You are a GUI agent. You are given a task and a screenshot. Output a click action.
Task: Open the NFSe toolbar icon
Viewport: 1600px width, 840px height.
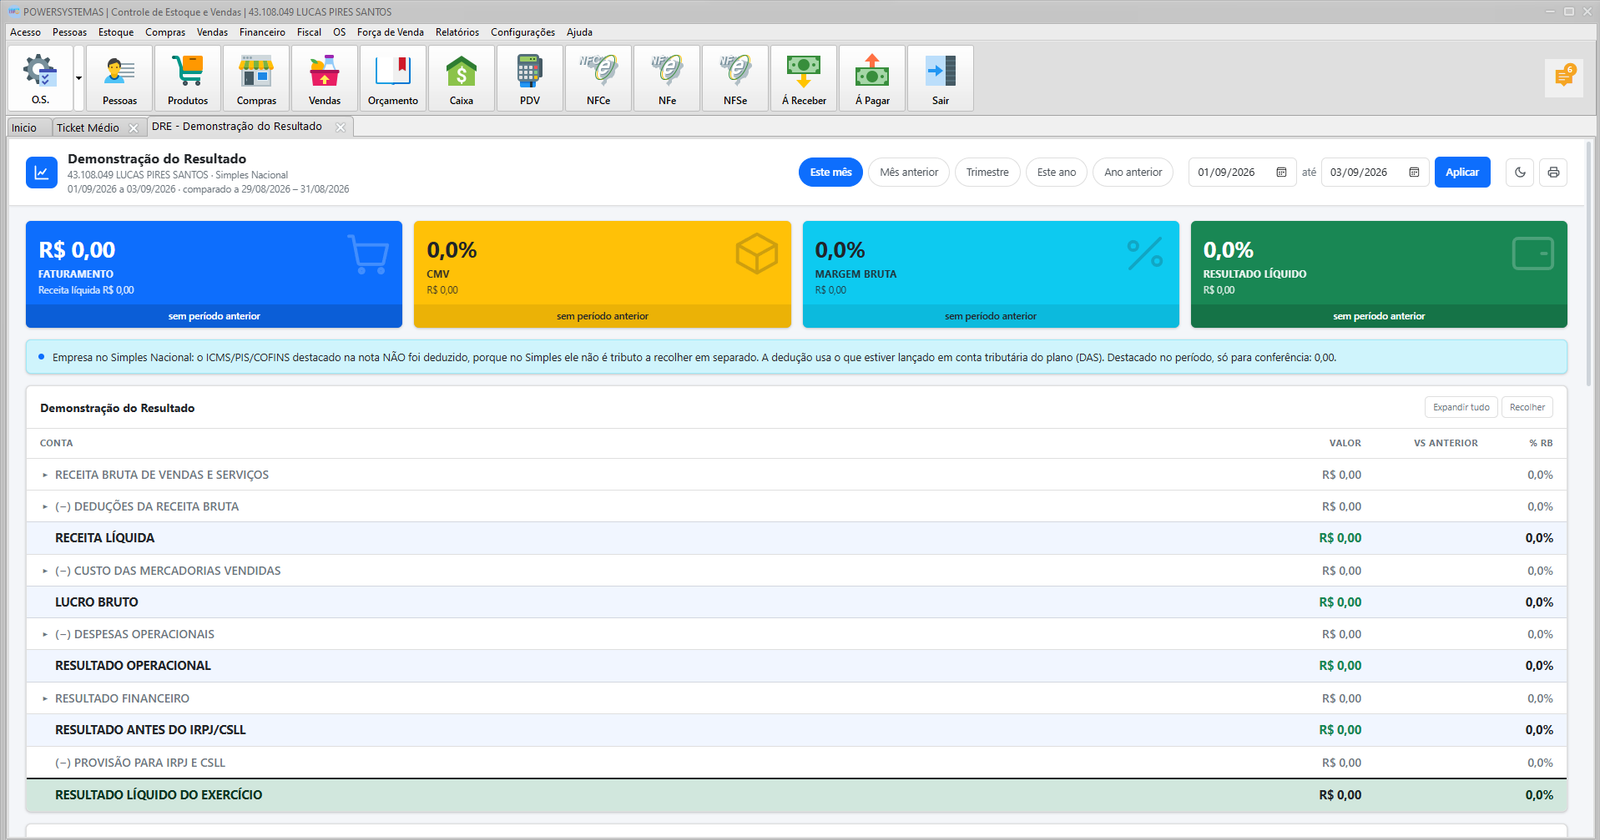pos(735,78)
